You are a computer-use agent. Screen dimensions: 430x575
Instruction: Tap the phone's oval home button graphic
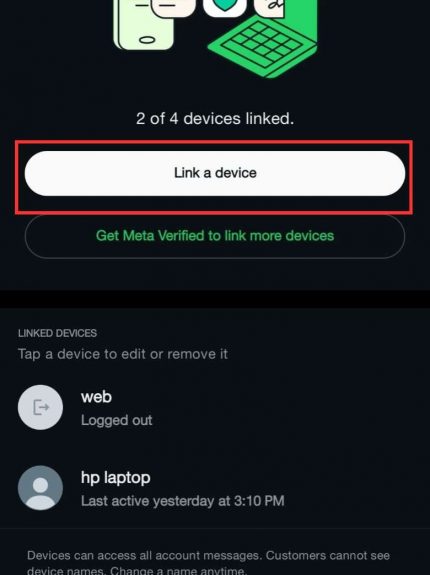(147, 40)
